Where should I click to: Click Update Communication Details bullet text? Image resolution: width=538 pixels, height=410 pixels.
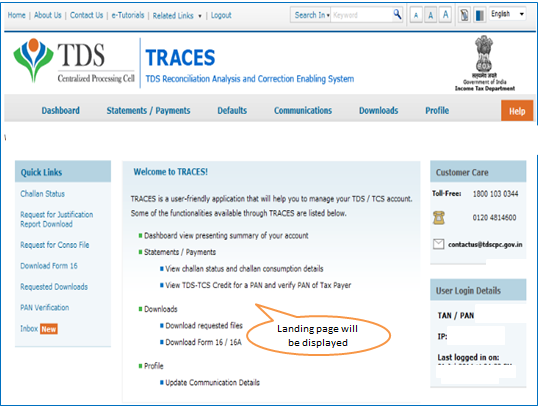[x=212, y=383]
